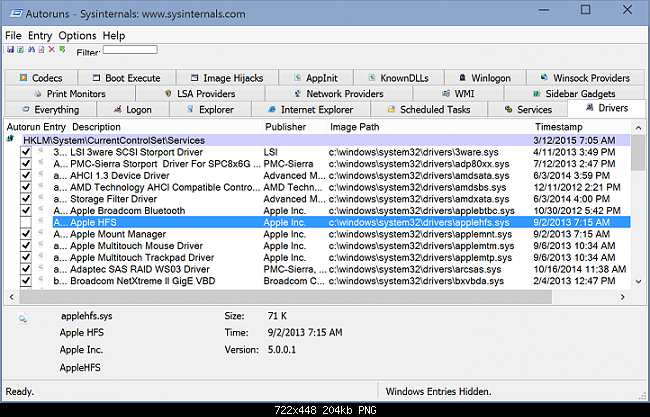The height and width of the screenshot is (417, 650).
Task: Click the Refresh toolbar icon
Action: tap(20, 49)
